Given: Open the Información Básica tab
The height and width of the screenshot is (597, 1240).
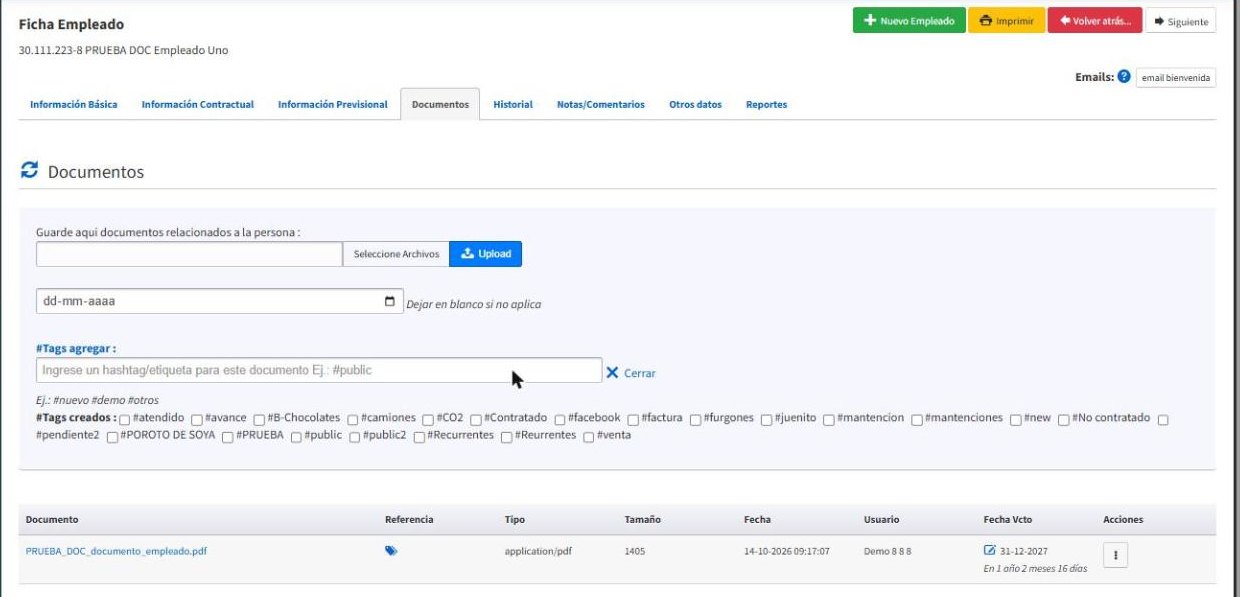Looking at the screenshot, I should pyautogui.click(x=73, y=104).
